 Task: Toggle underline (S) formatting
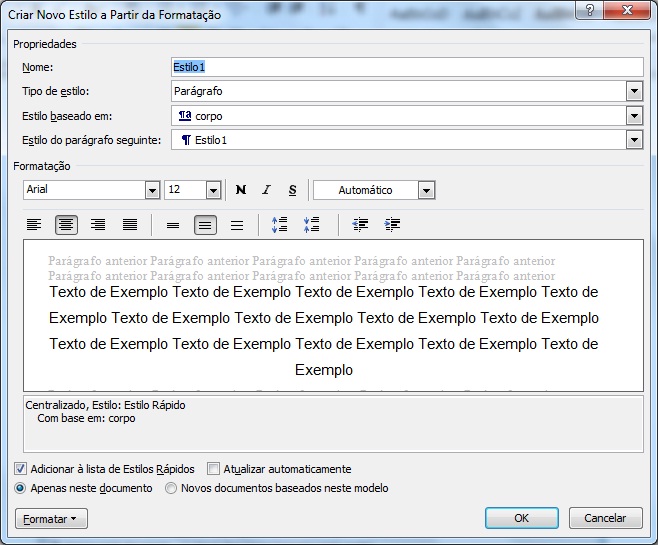[292, 190]
